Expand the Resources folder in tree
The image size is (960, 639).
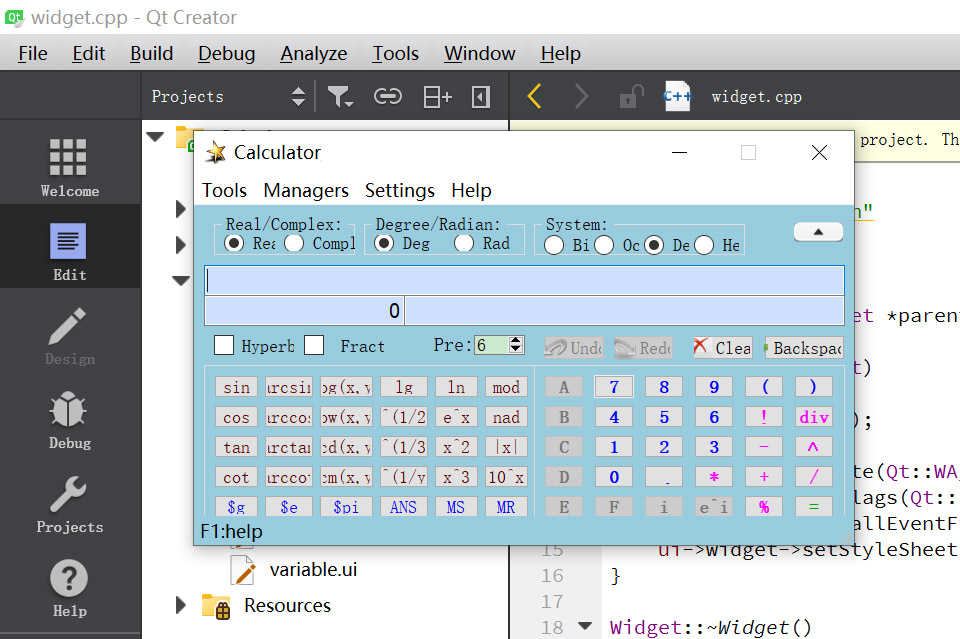[181, 605]
